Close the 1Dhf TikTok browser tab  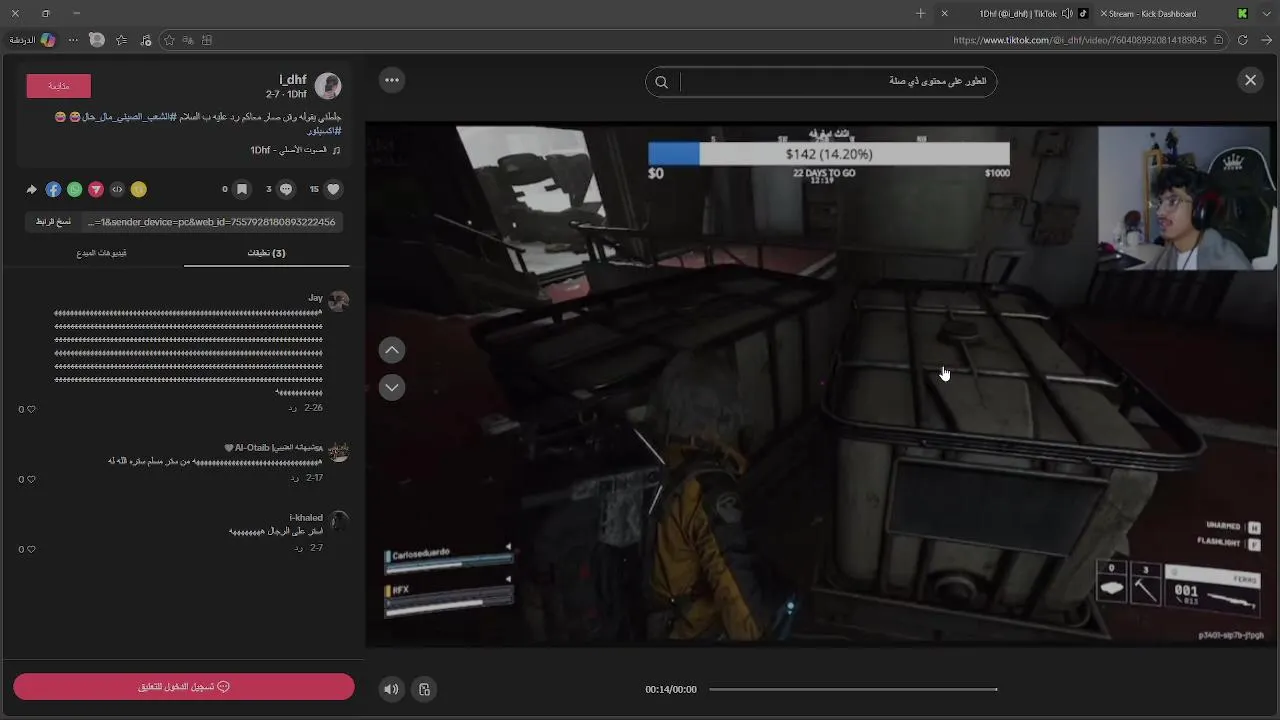tap(944, 14)
